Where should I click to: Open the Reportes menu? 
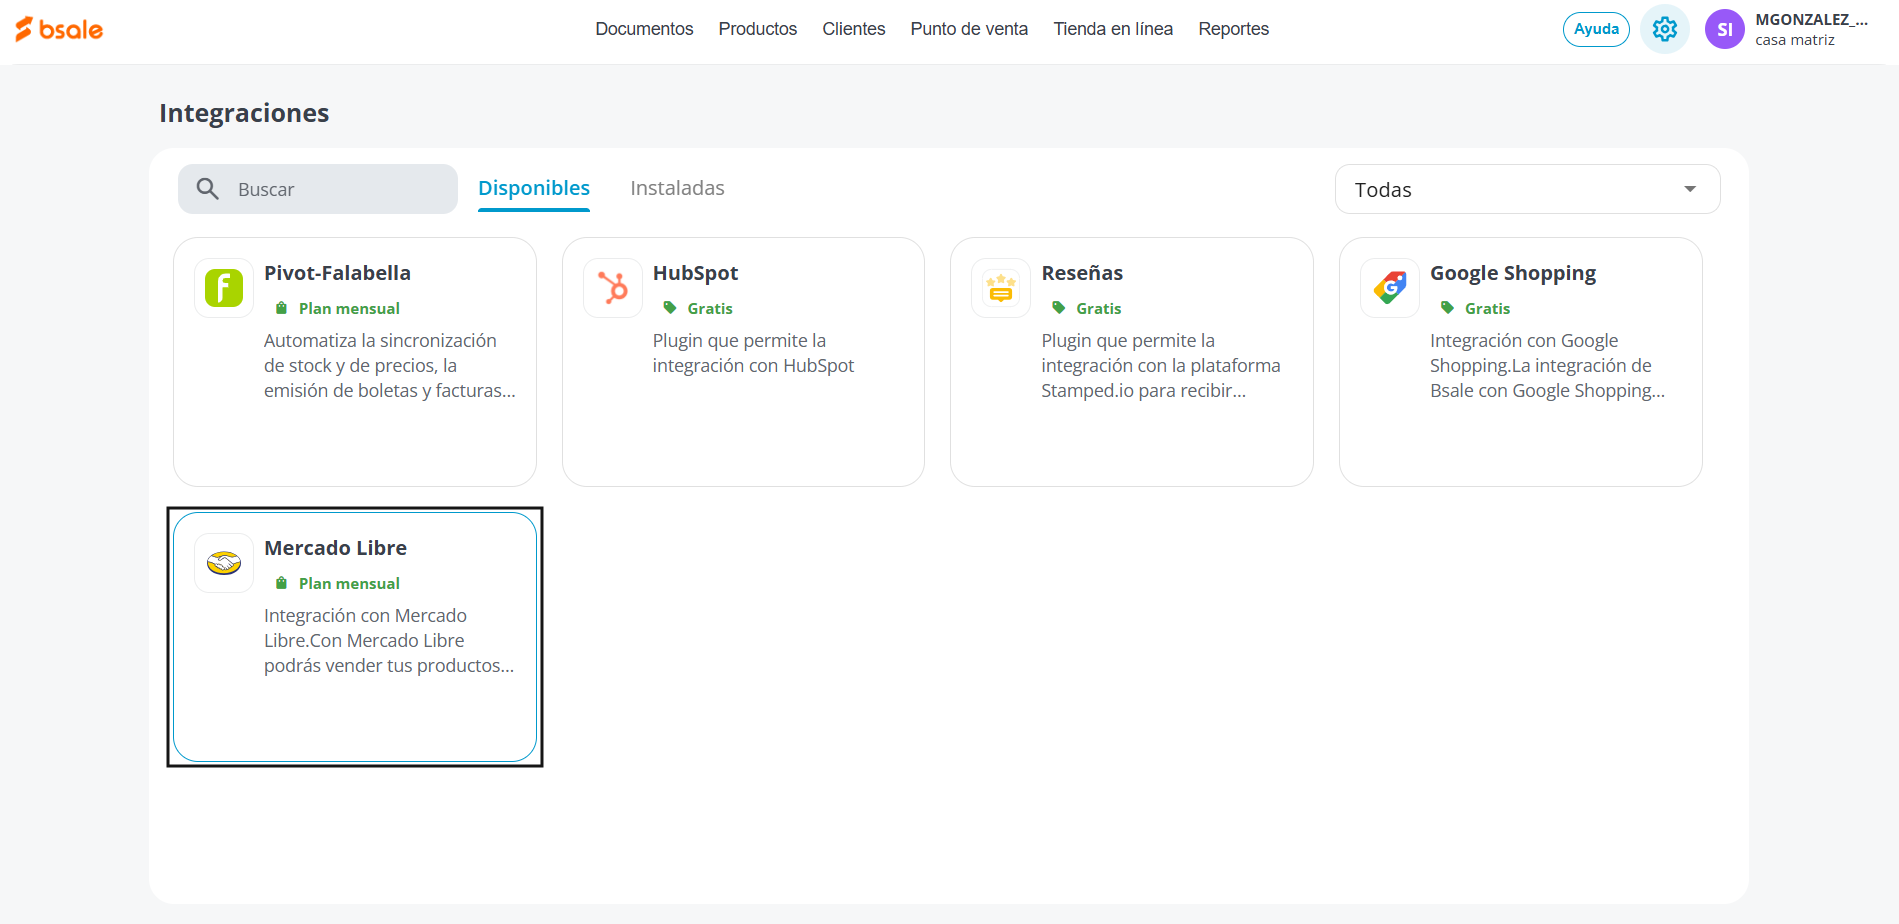tap(1234, 29)
